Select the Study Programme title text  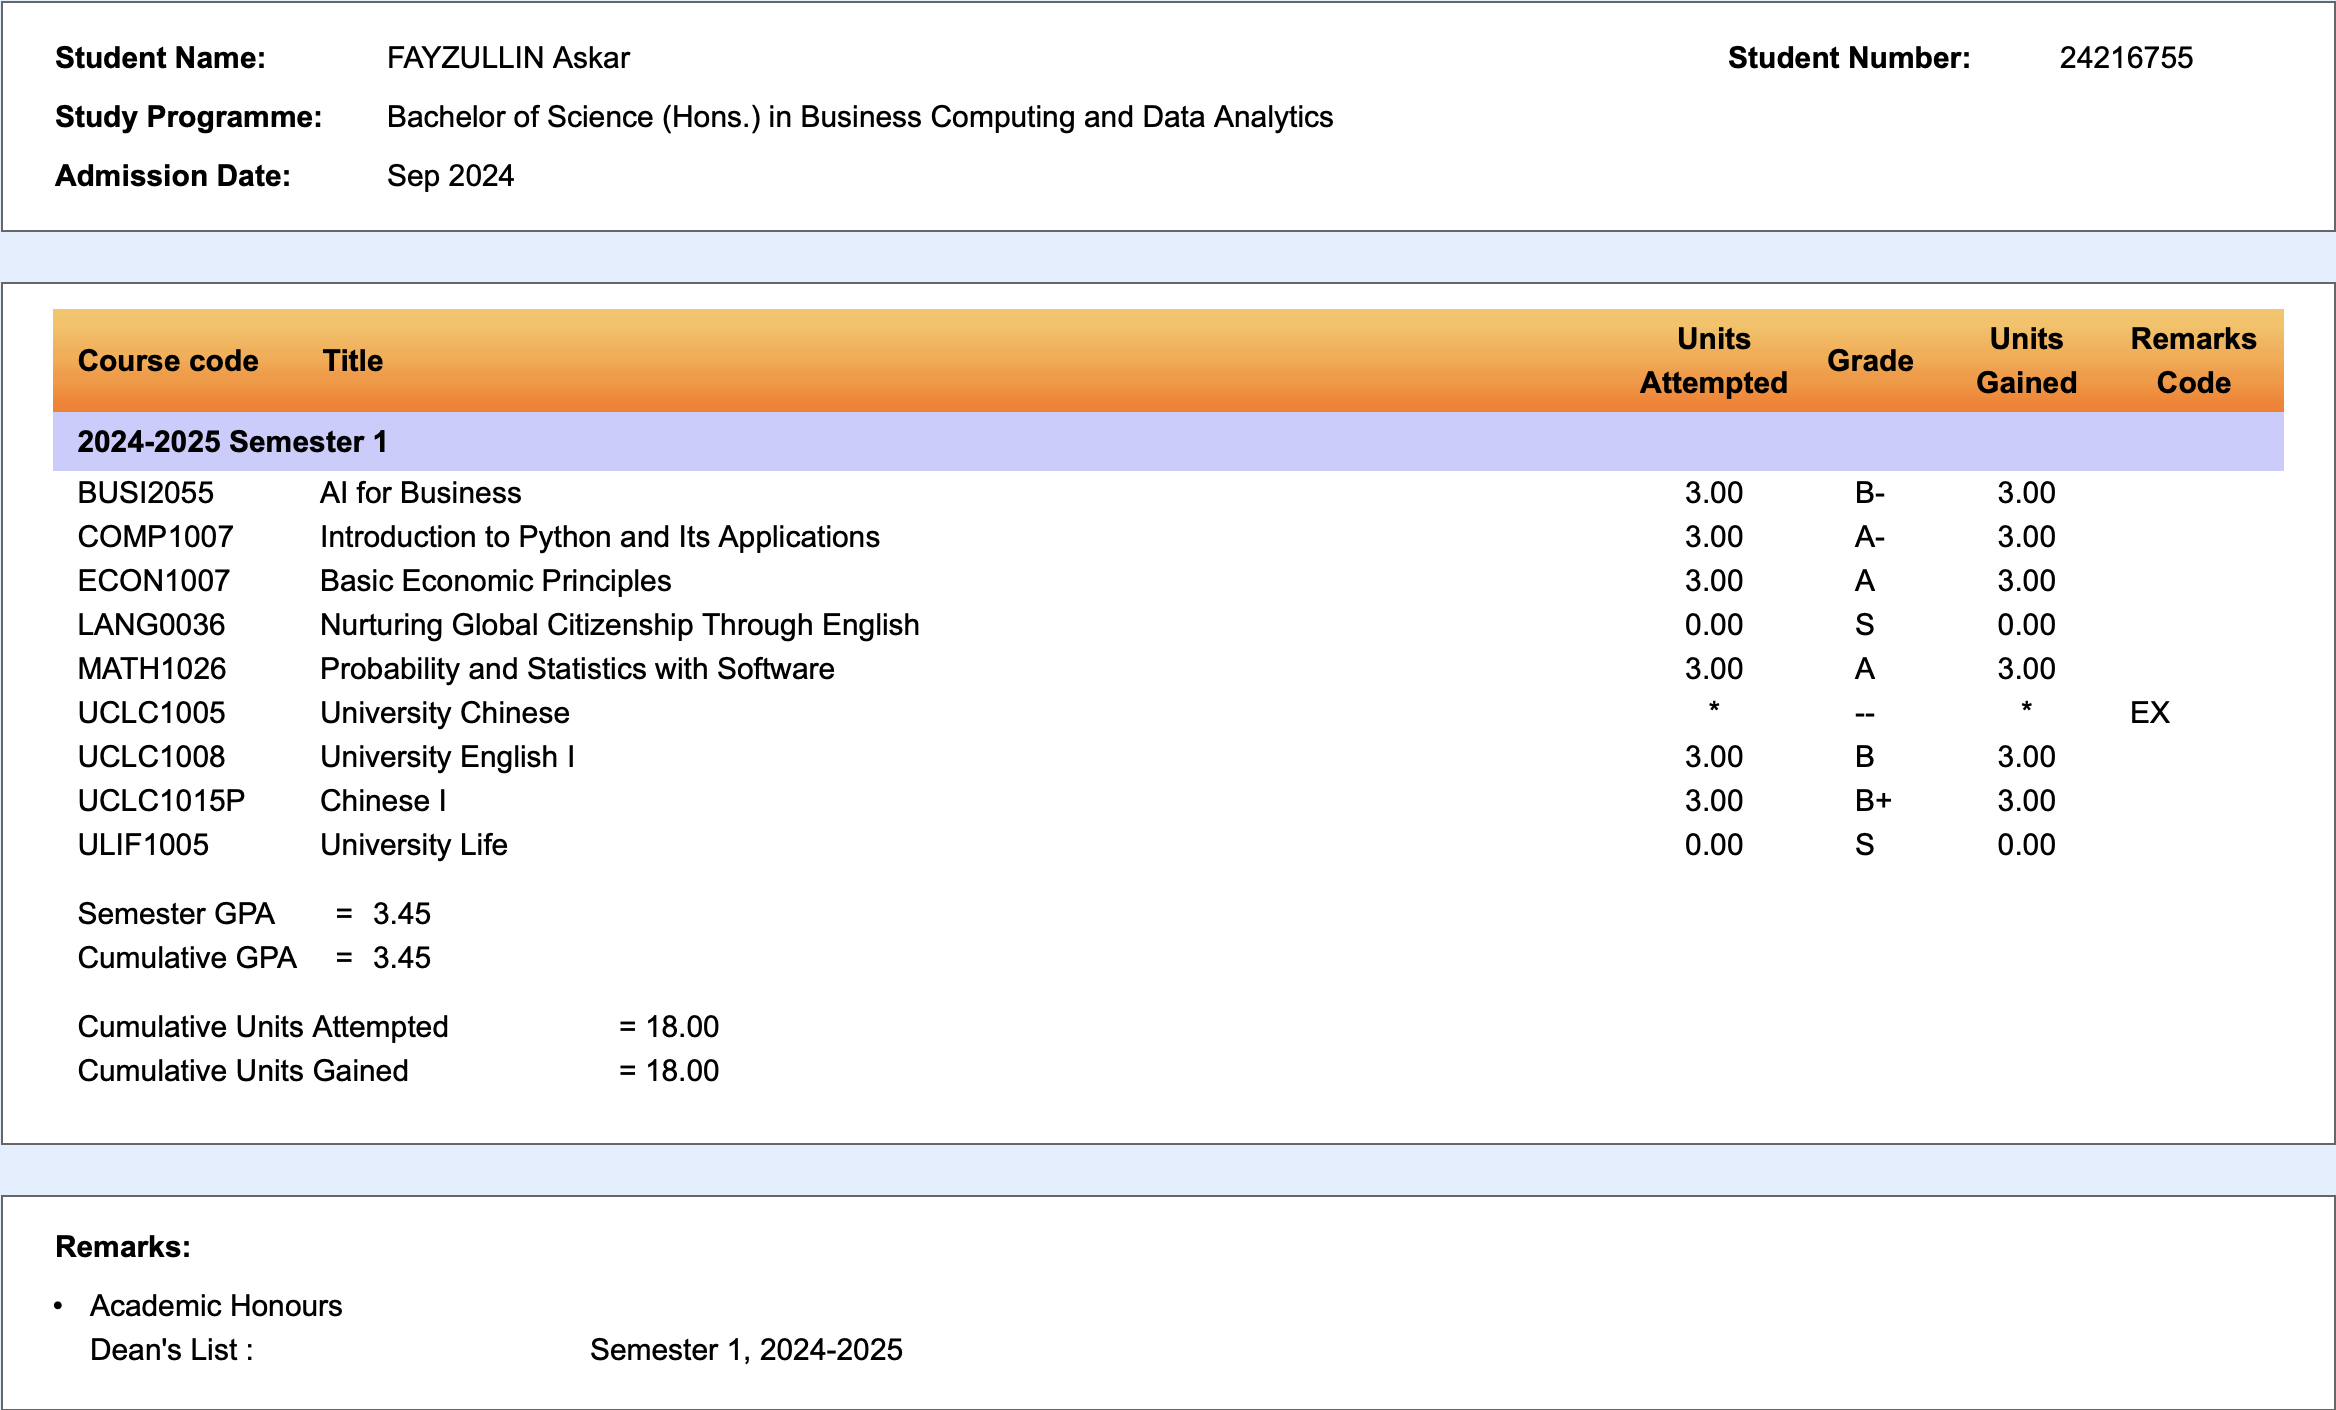click(x=858, y=116)
